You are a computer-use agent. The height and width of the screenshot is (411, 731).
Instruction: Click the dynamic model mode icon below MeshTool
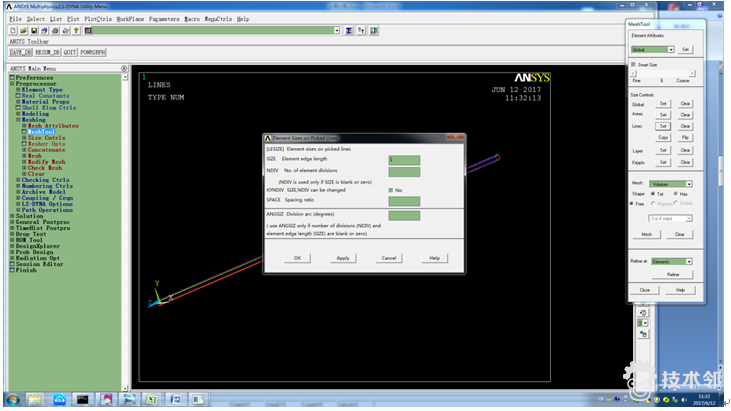[643, 313]
